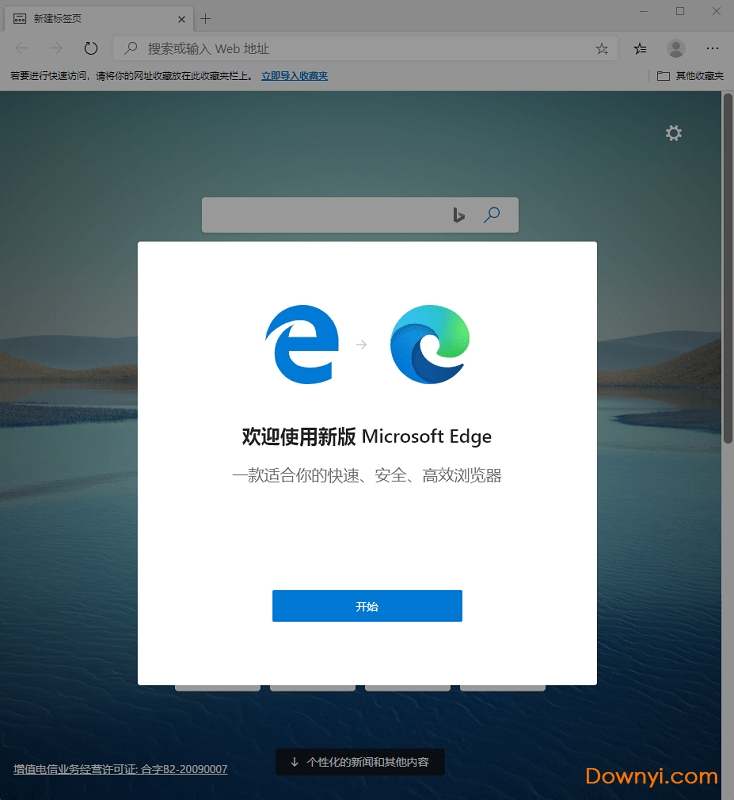Open a new tab with plus button
Viewport: 734px width, 800px height.
click(206, 19)
